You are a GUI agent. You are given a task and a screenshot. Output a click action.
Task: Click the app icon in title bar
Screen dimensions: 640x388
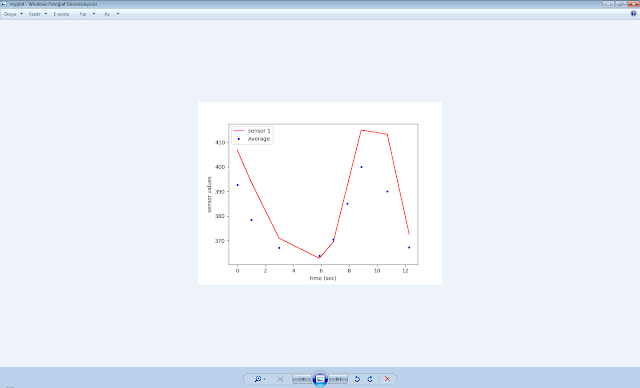(x=4, y=4)
